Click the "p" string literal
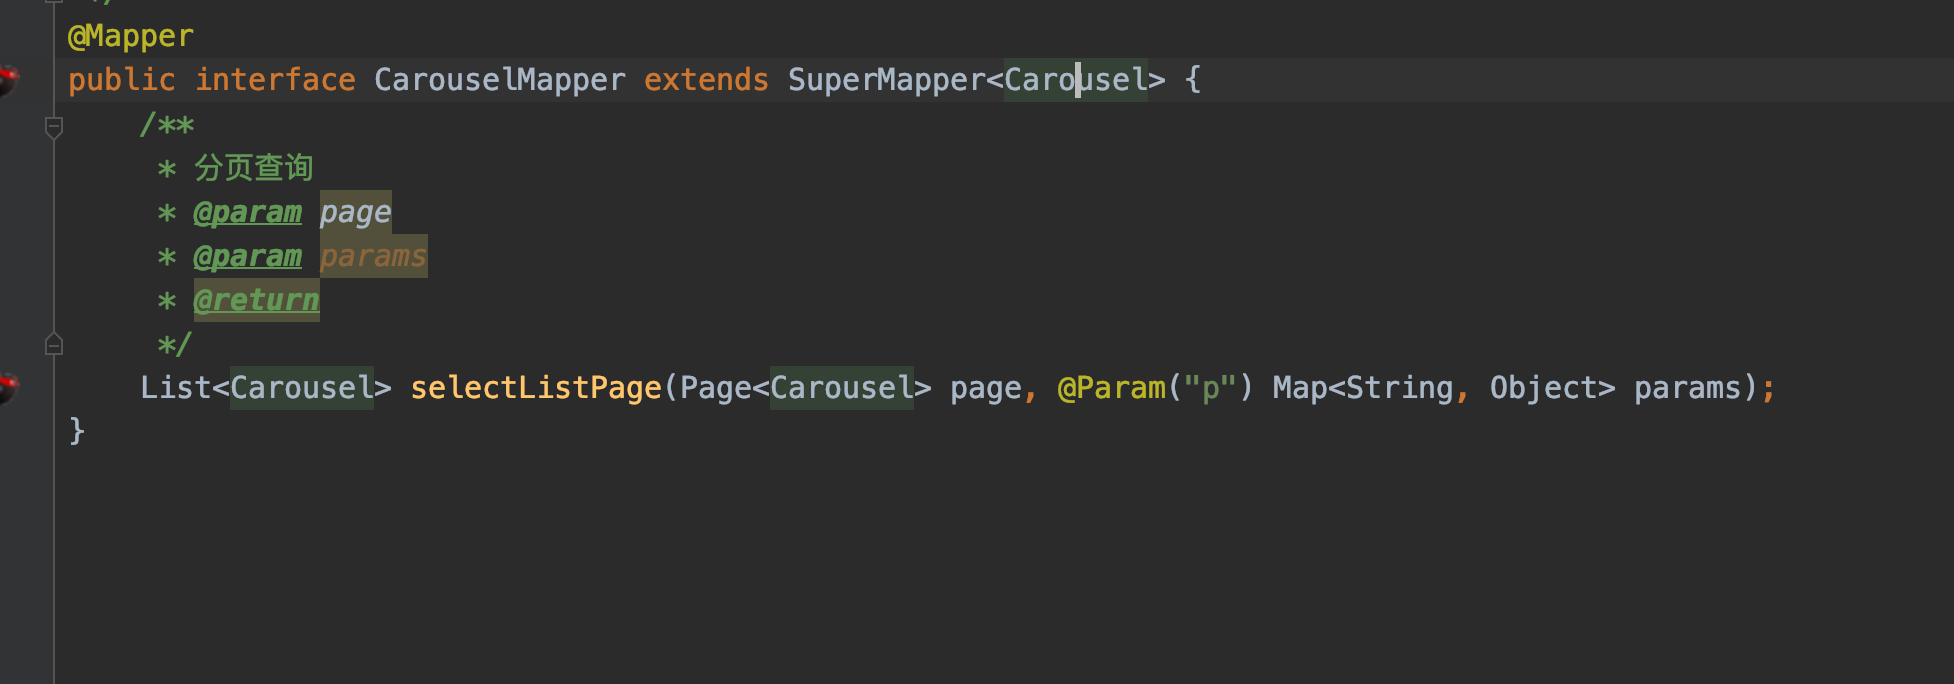This screenshot has height=684, width=1954. 1210,388
